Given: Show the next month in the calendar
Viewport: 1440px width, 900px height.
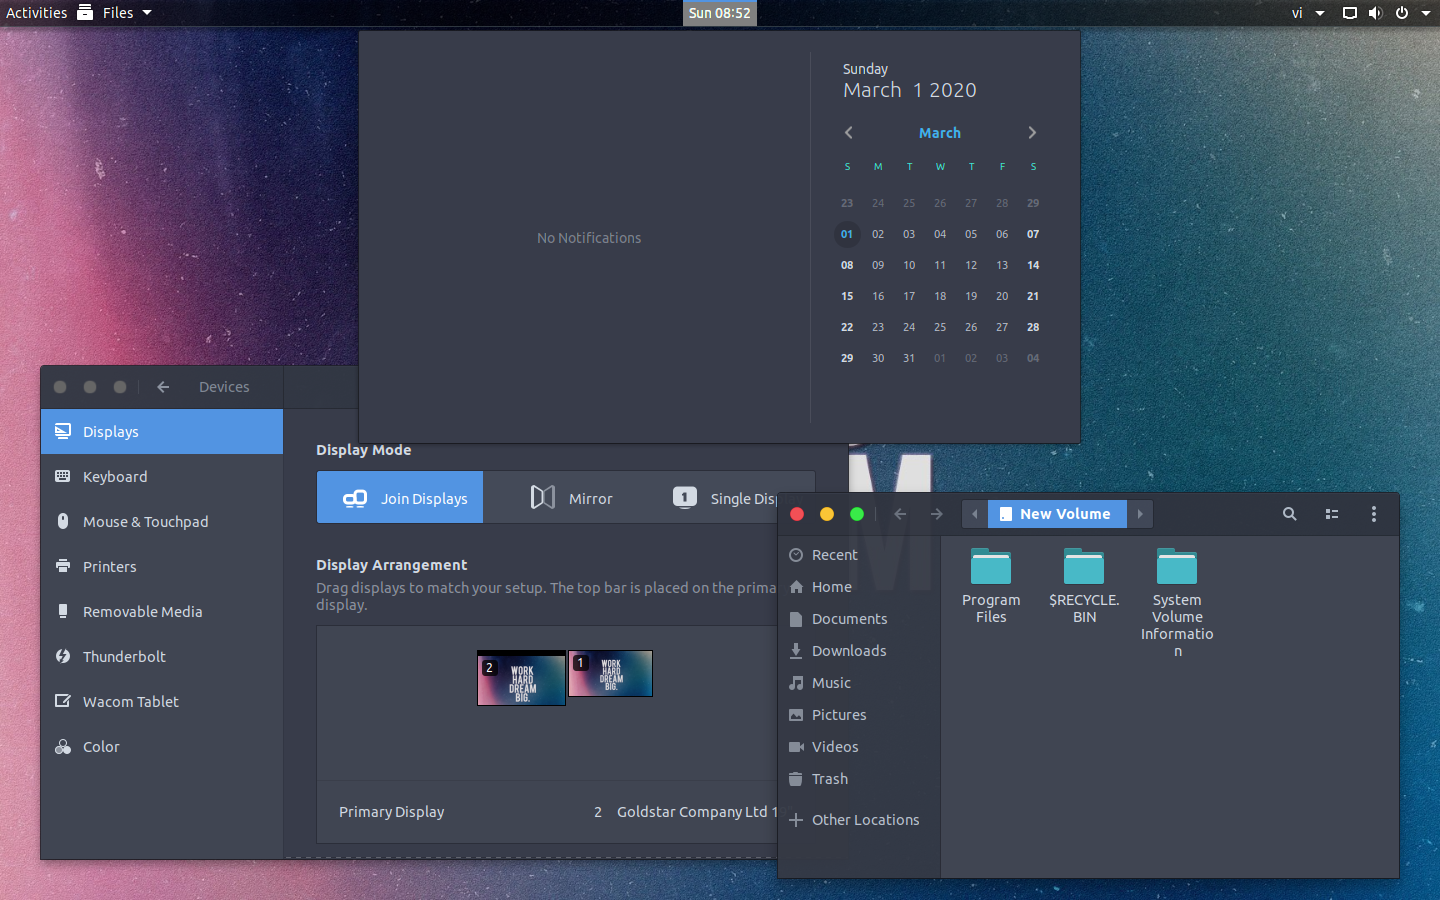Looking at the screenshot, I should (x=1032, y=133).
